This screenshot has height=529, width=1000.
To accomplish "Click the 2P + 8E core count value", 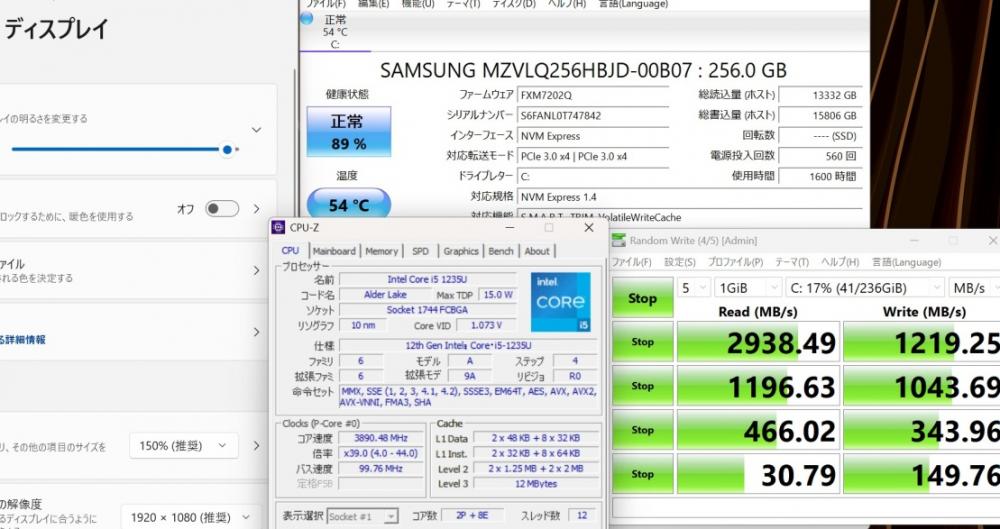I will [x=473, y=515].
